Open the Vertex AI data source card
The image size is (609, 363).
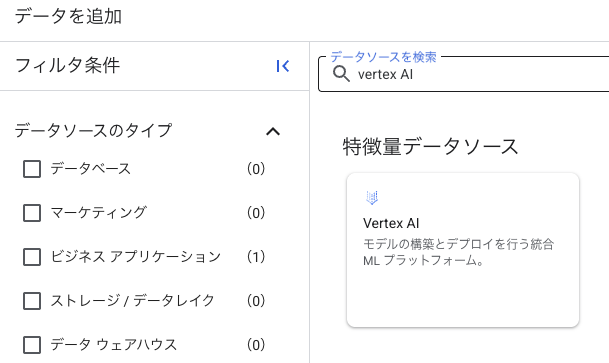(463, 250)
